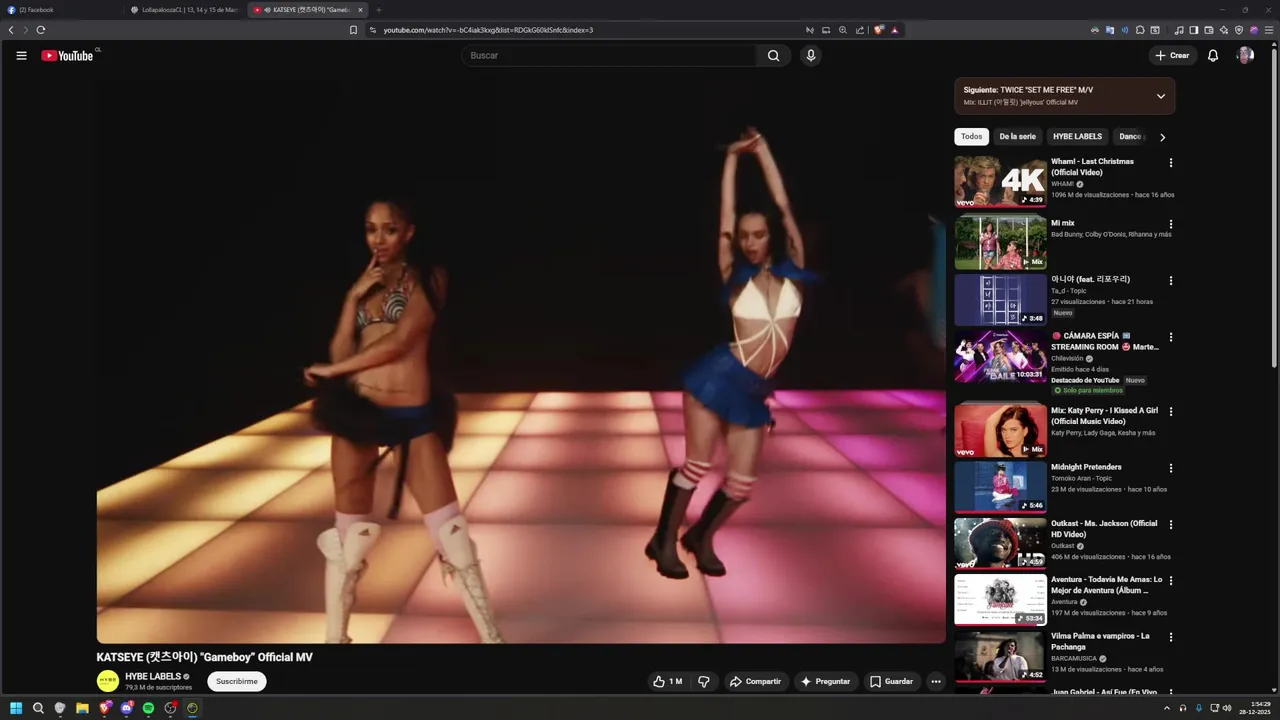This screenshot has width=1280, height=720.
Task: Reload the page with browser refresh icon
Action: tap(41, 30)
